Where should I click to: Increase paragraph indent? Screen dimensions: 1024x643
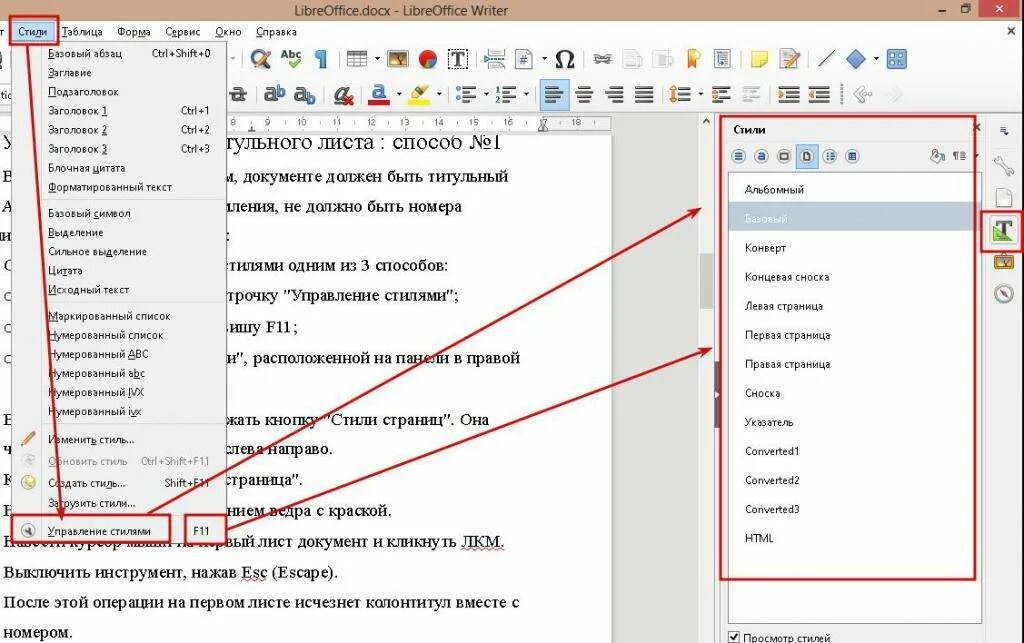click(x=789, y=95)
